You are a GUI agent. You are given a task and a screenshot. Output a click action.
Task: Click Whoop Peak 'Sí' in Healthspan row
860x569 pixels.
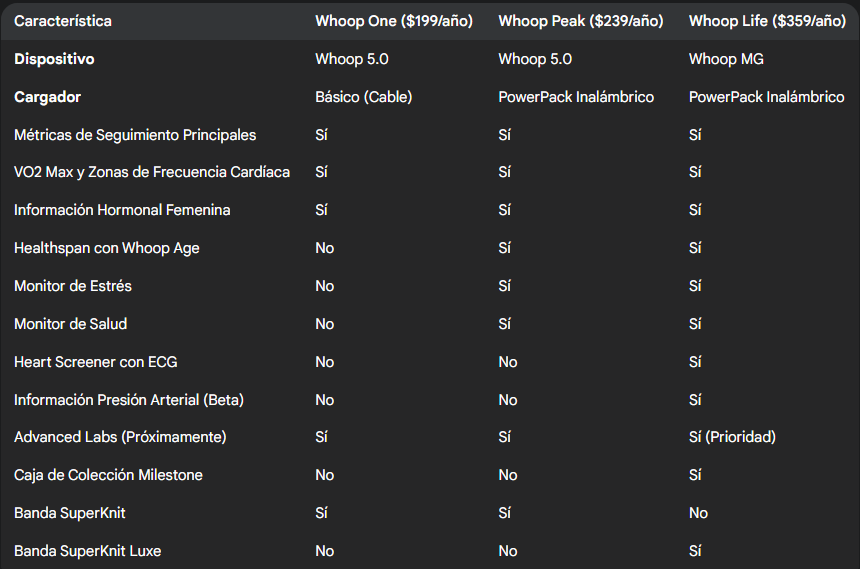[x=505, y=248]
